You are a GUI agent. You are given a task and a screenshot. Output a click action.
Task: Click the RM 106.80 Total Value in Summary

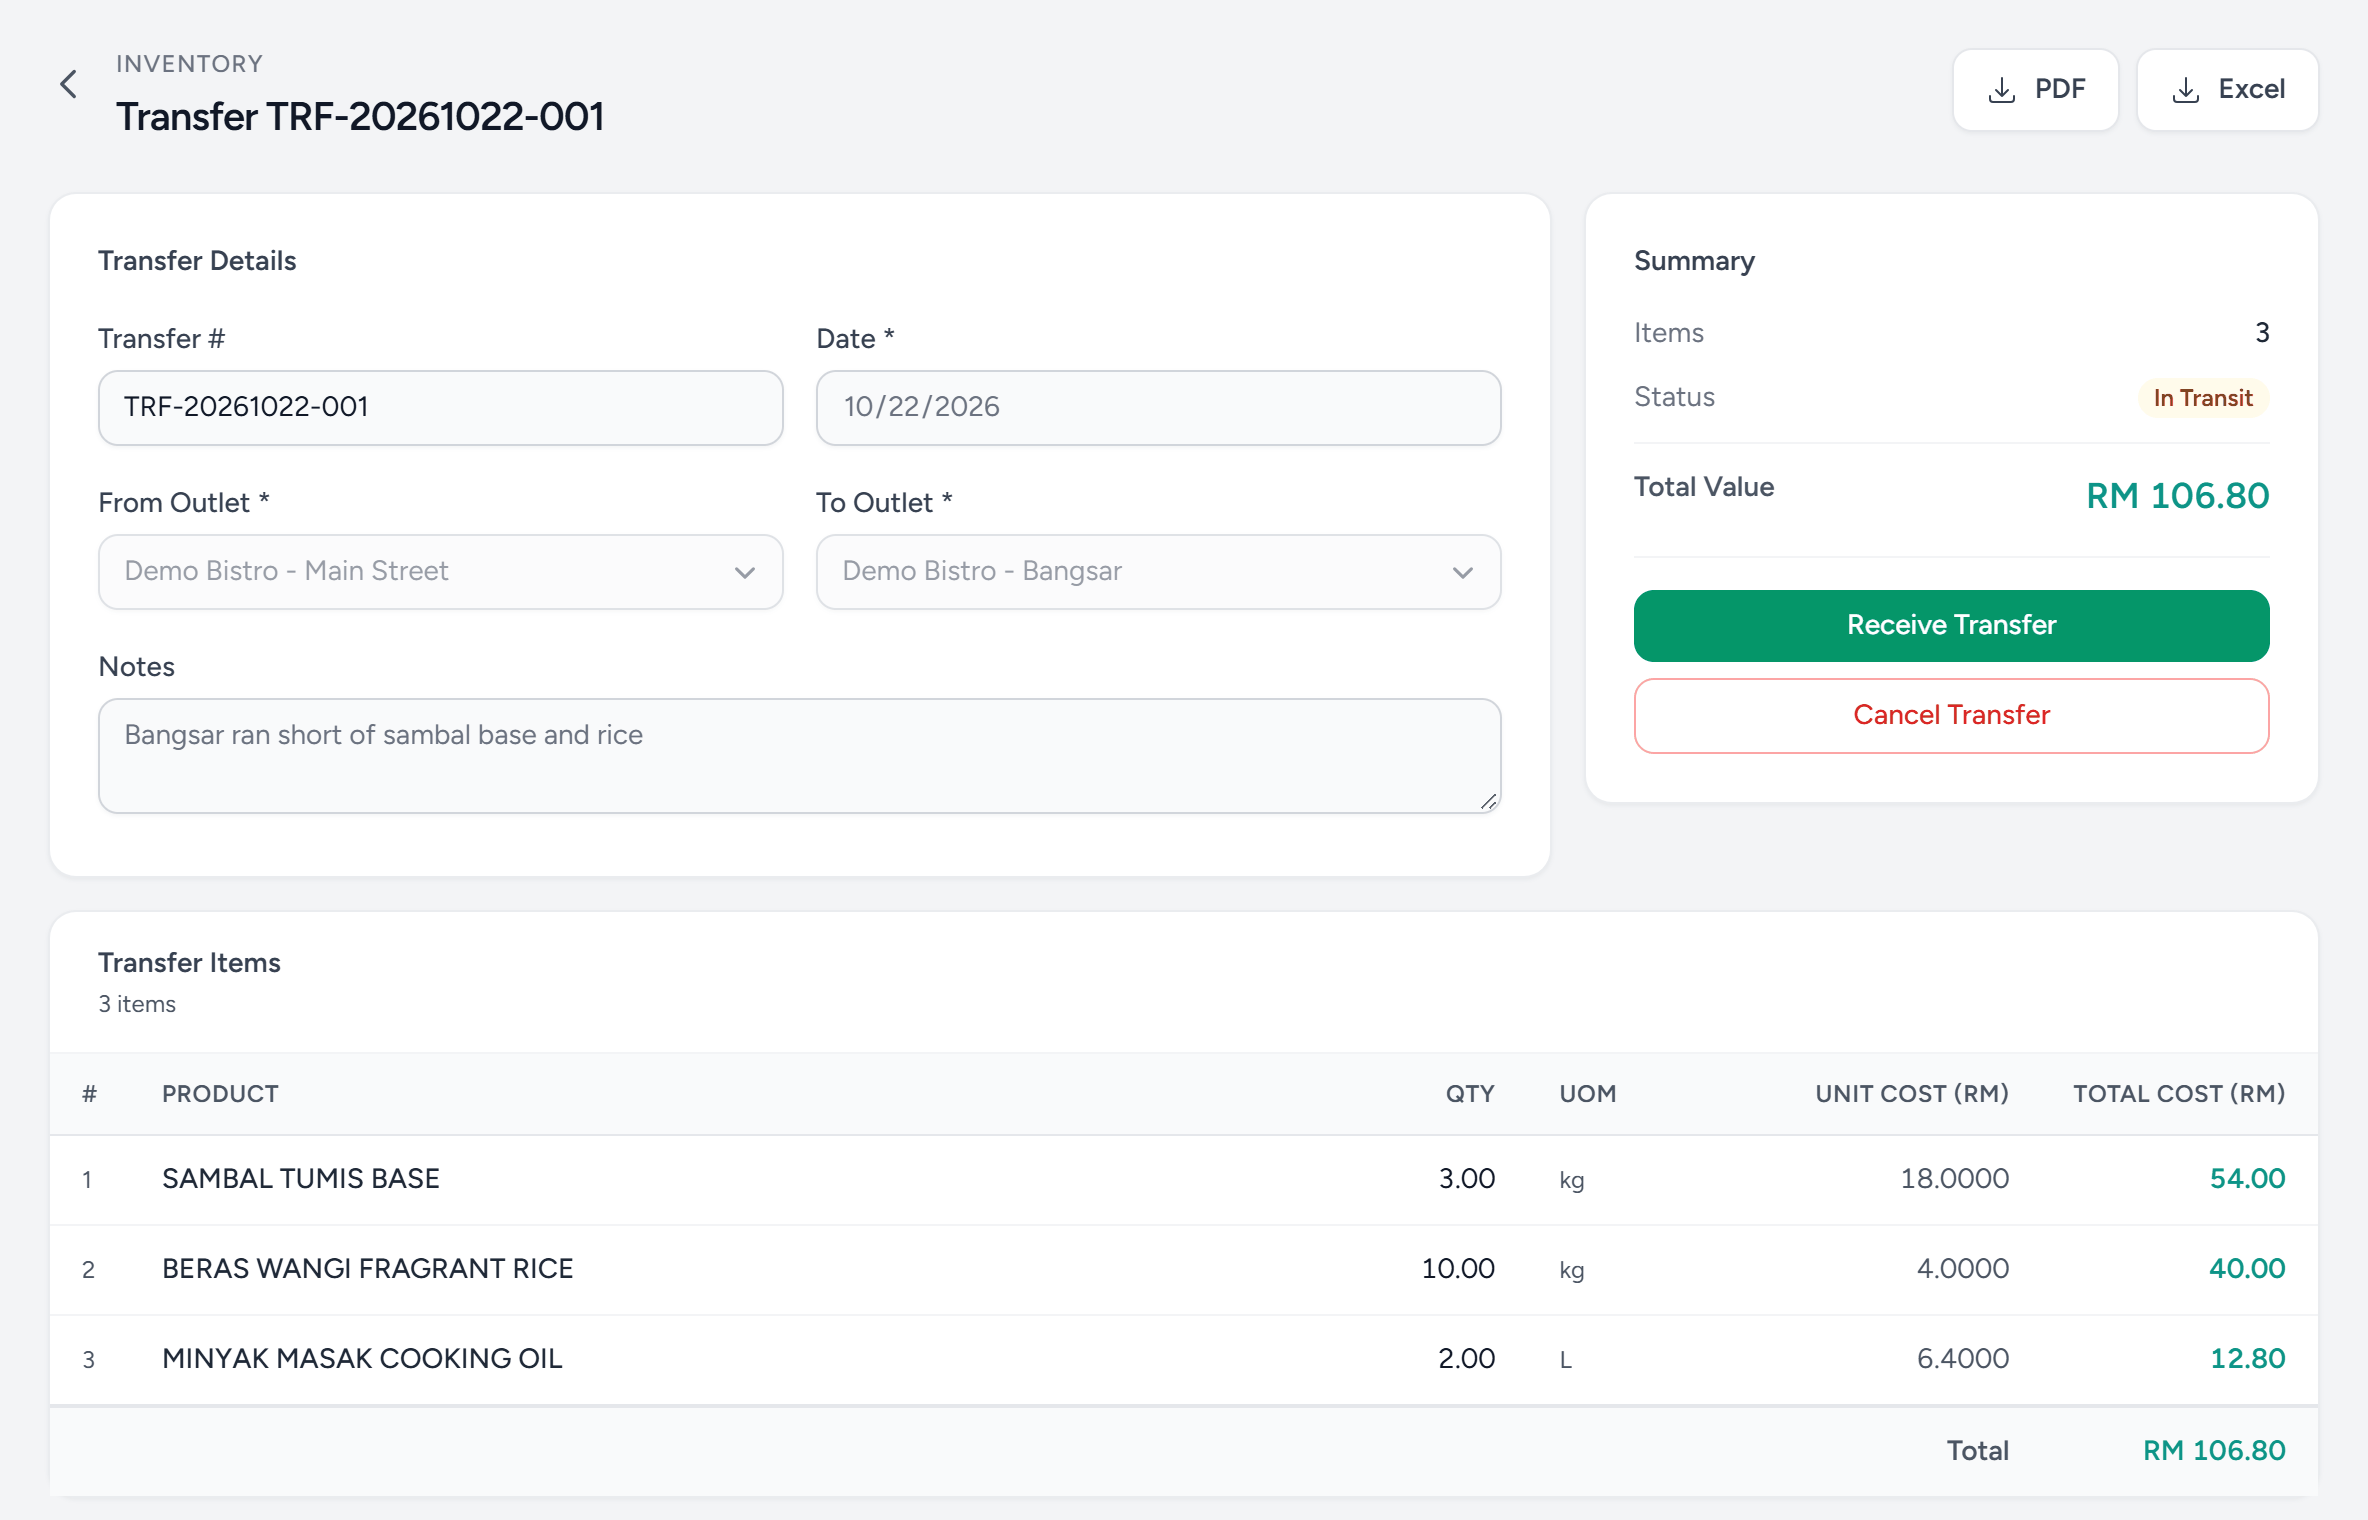[2177, 496]
